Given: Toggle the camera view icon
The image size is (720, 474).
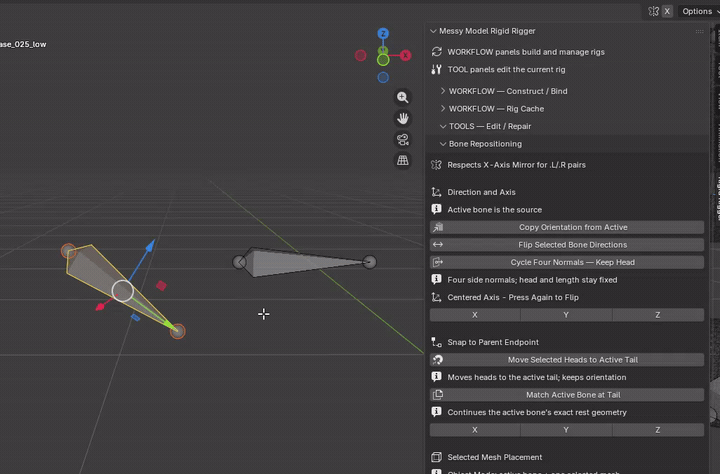Looking at the screenshot, I should [403, 139].
